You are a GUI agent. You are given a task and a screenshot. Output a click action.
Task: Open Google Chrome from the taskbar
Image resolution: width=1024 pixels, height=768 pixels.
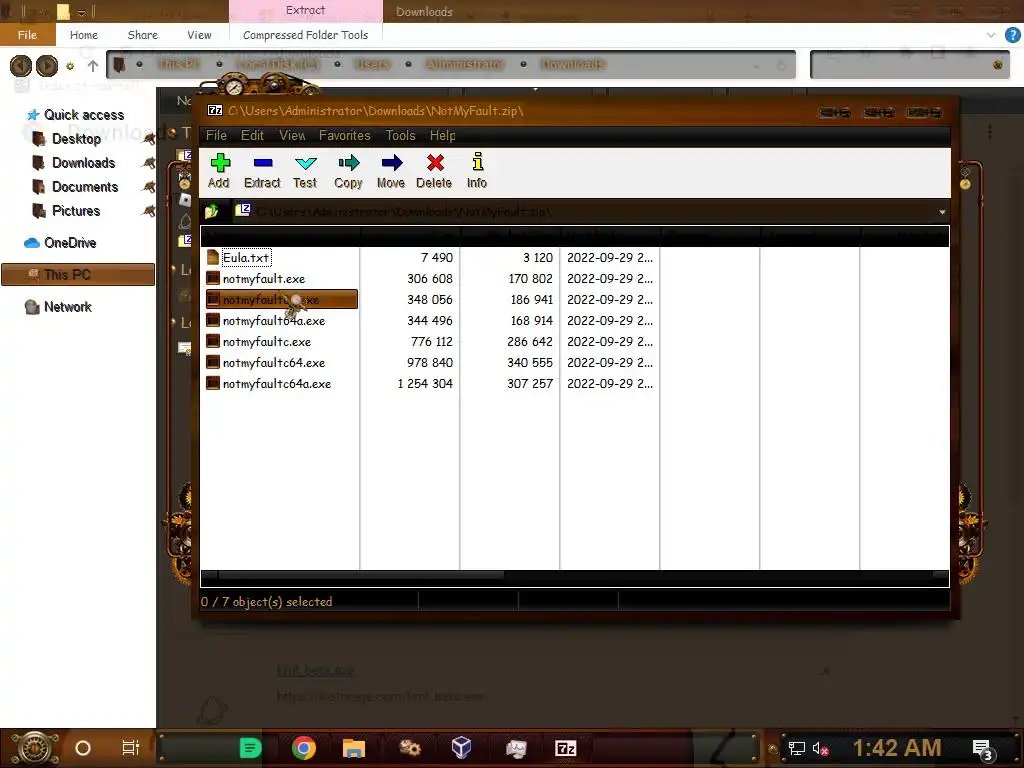click(304, 748)
